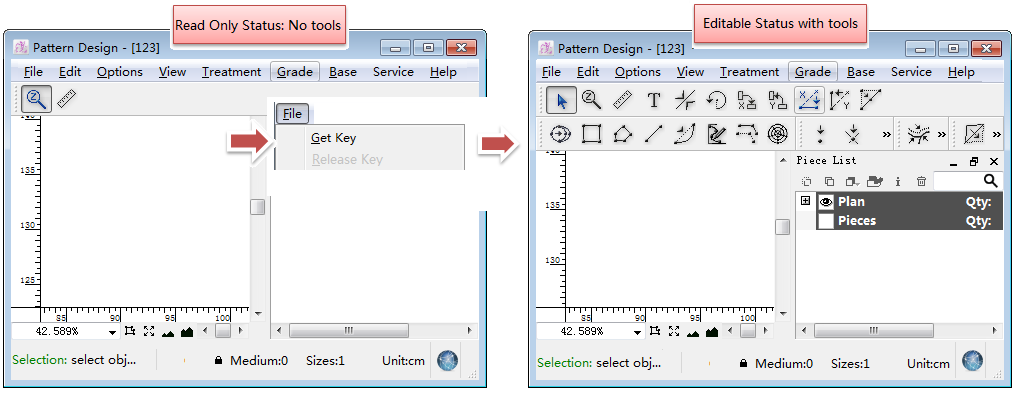
Task: Choose the rectangle drawing tool
Action: point(591,134)
